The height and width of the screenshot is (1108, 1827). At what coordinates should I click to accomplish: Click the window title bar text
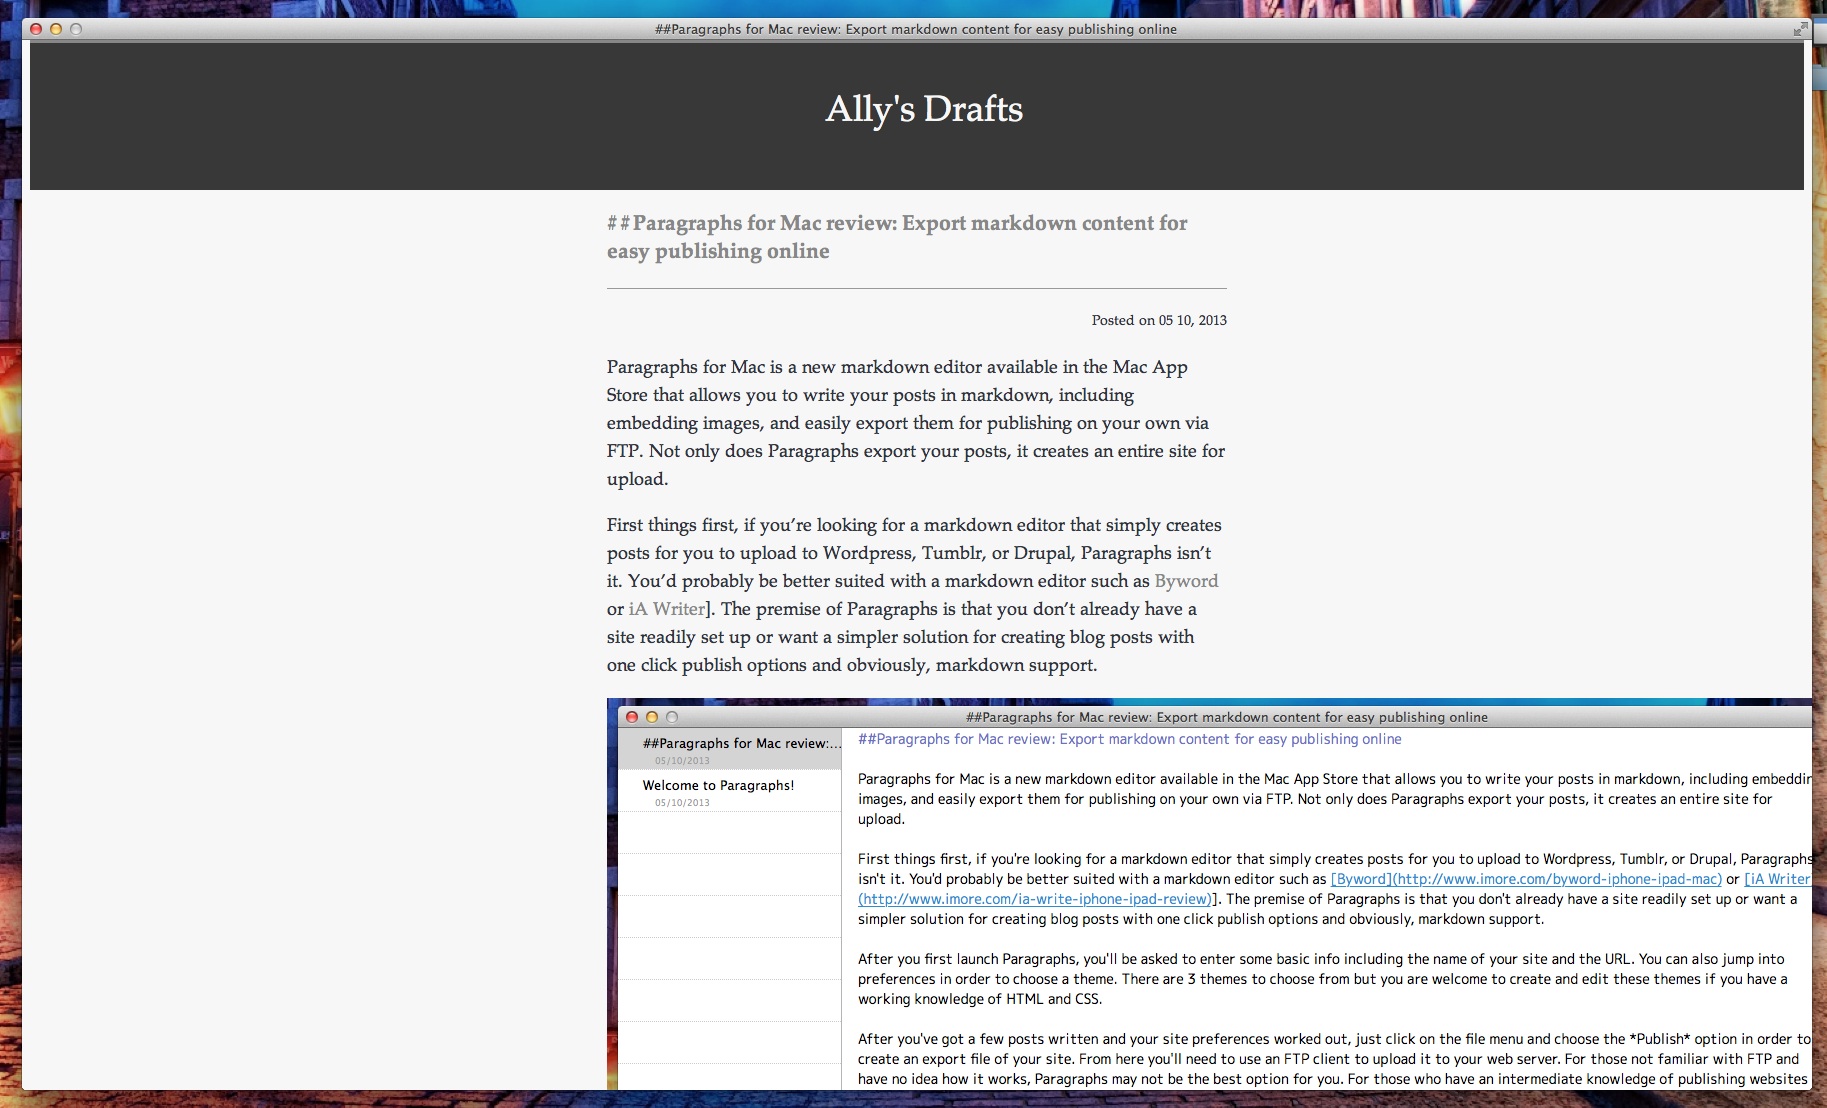(x=916, y=29)
